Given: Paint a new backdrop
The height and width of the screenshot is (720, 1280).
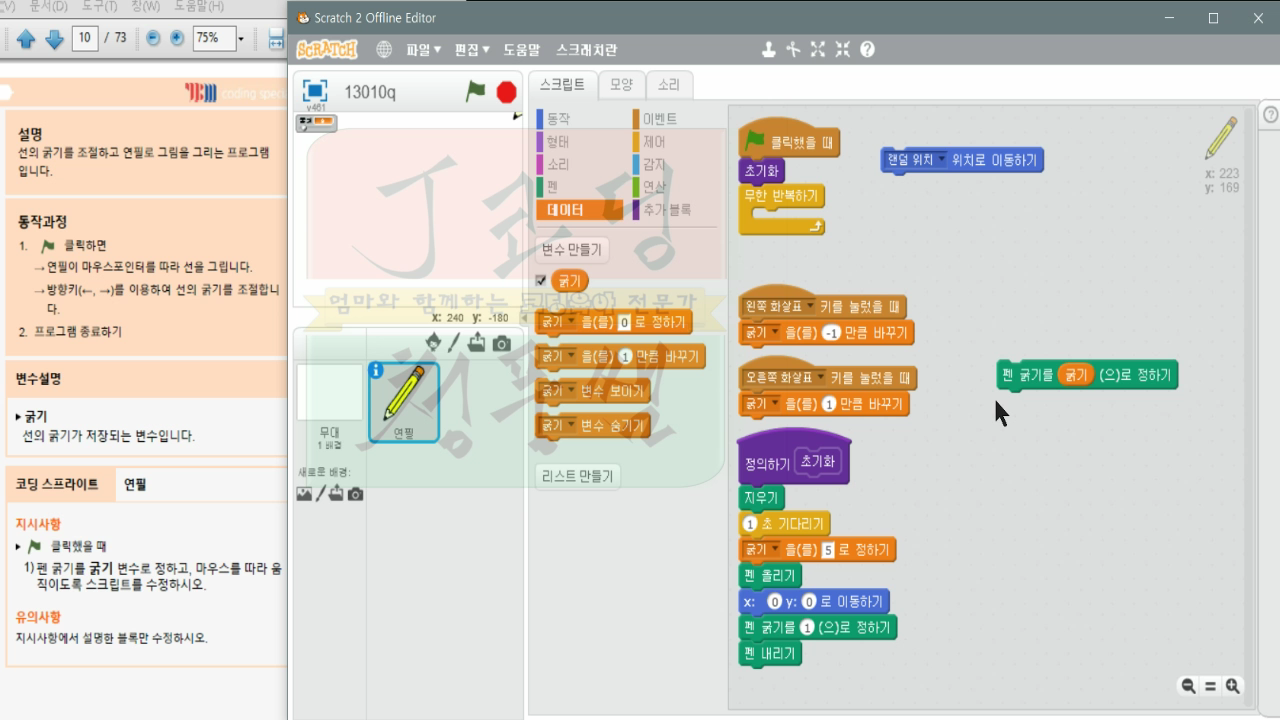Looking at the screenshot, I should 320,494.
